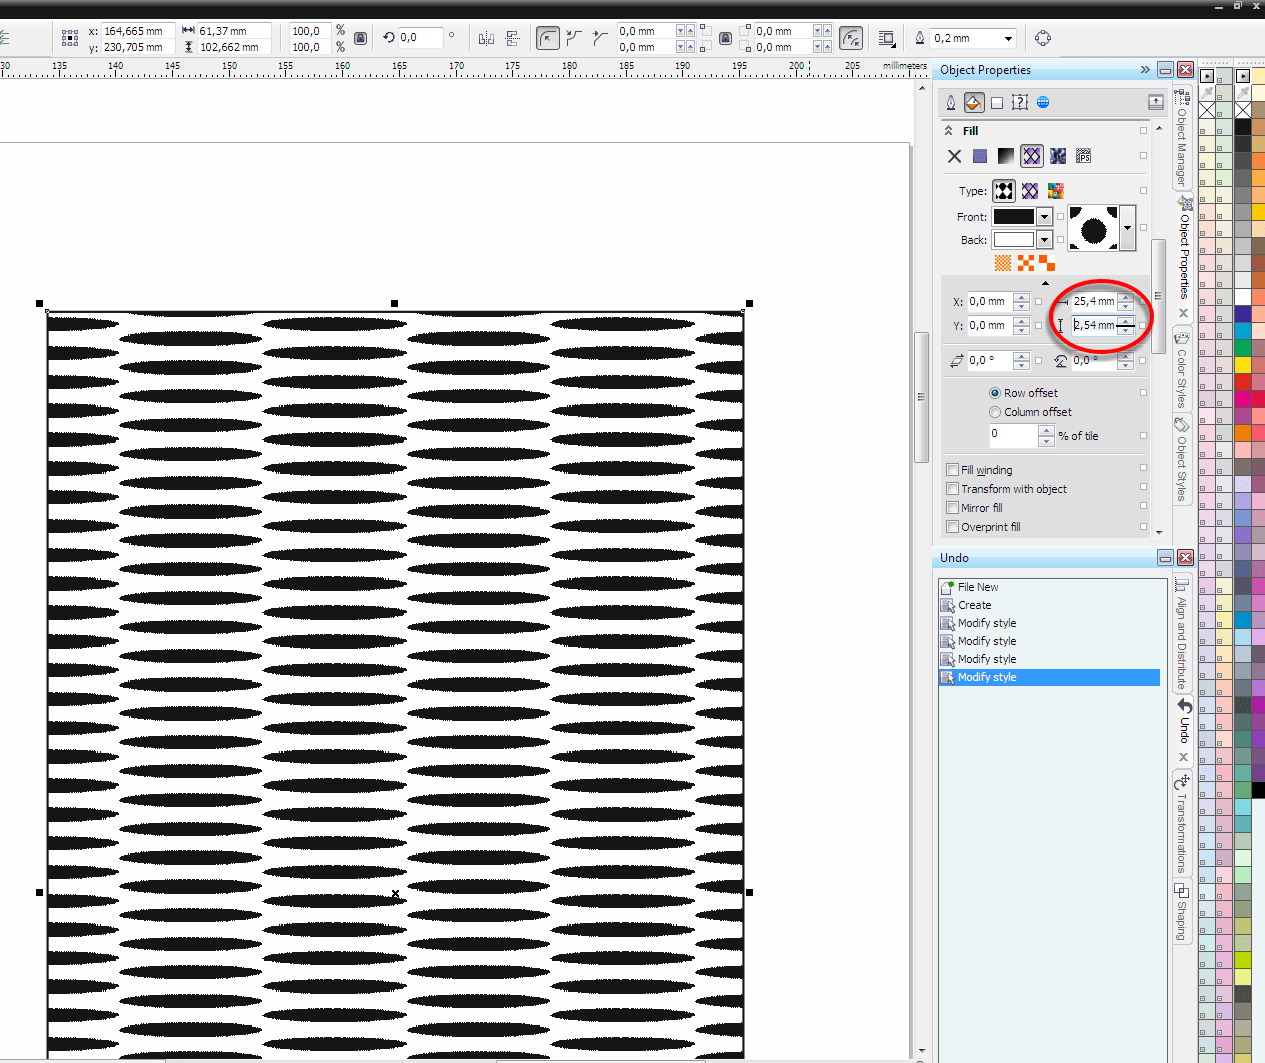This screenshot has height=1063, width=1265.
Task: Select the uniform fill icon
Action: click(980, 156)
